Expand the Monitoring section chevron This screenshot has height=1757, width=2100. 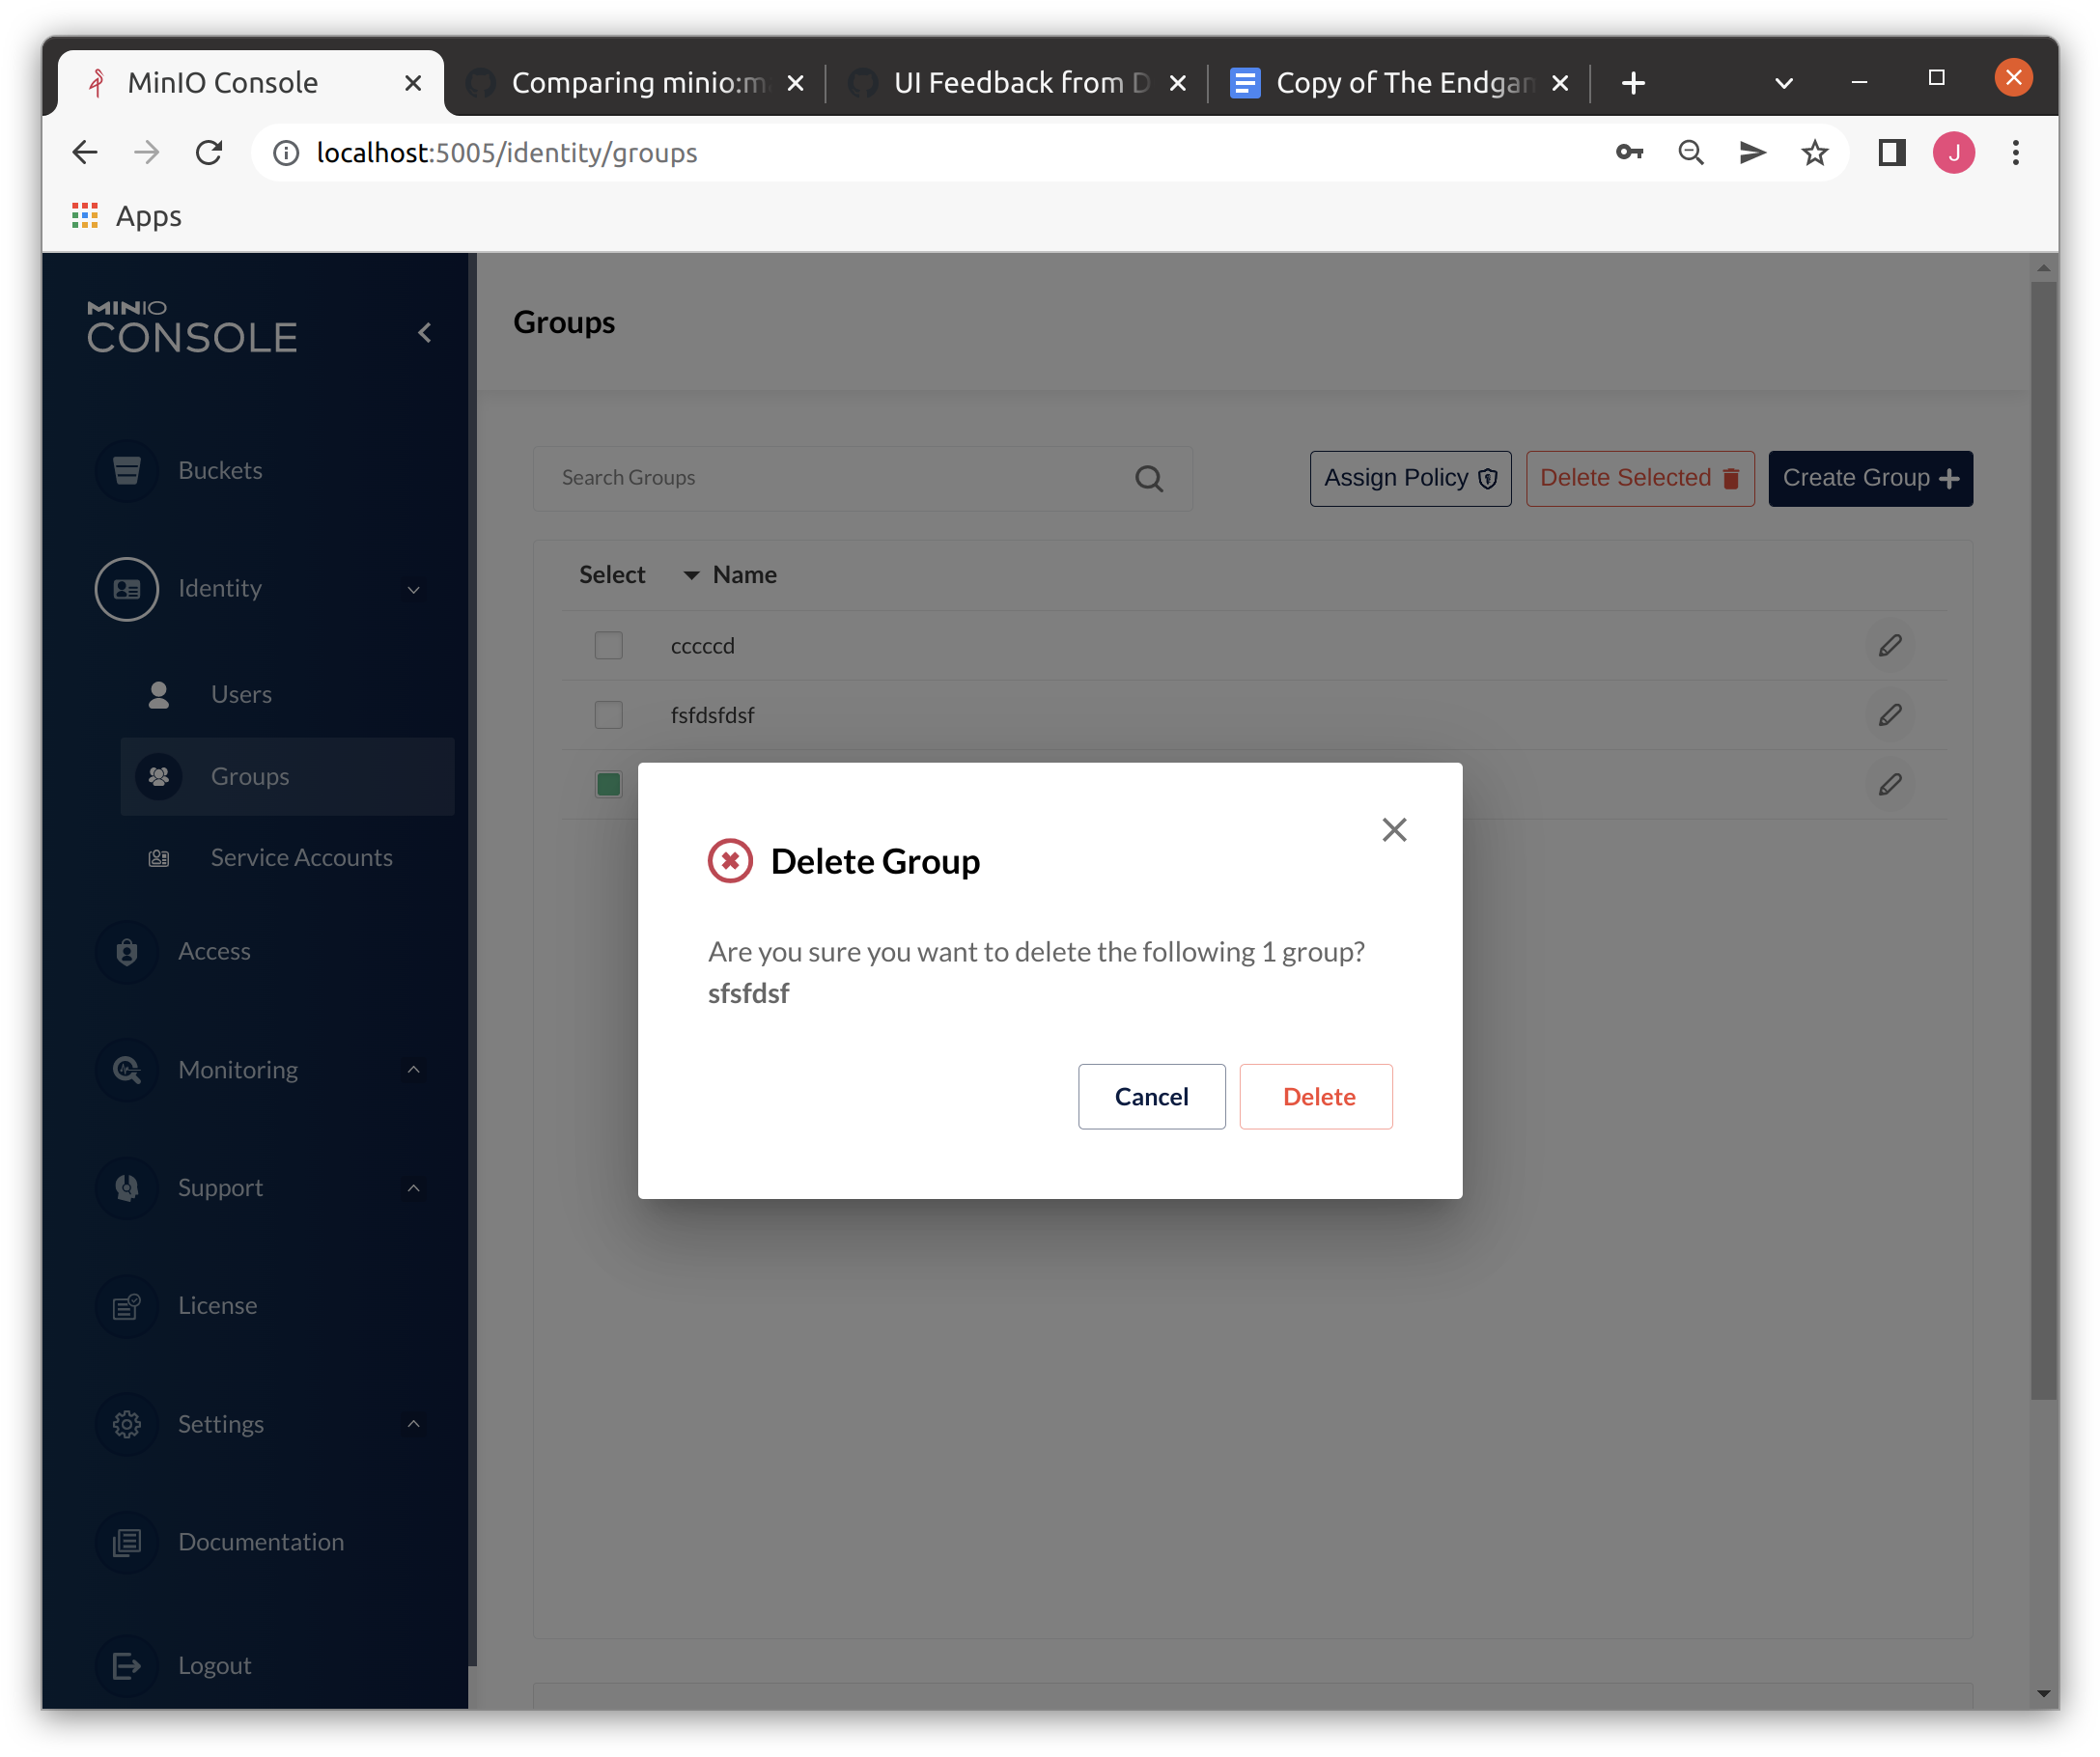[x=413, y=1070]
